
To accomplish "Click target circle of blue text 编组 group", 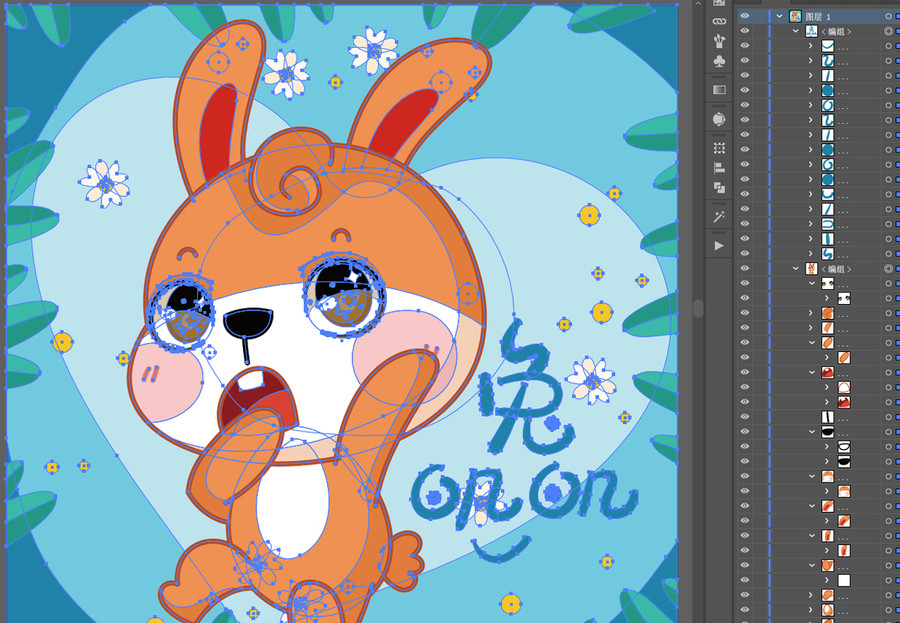I will (x=889, y=31).
